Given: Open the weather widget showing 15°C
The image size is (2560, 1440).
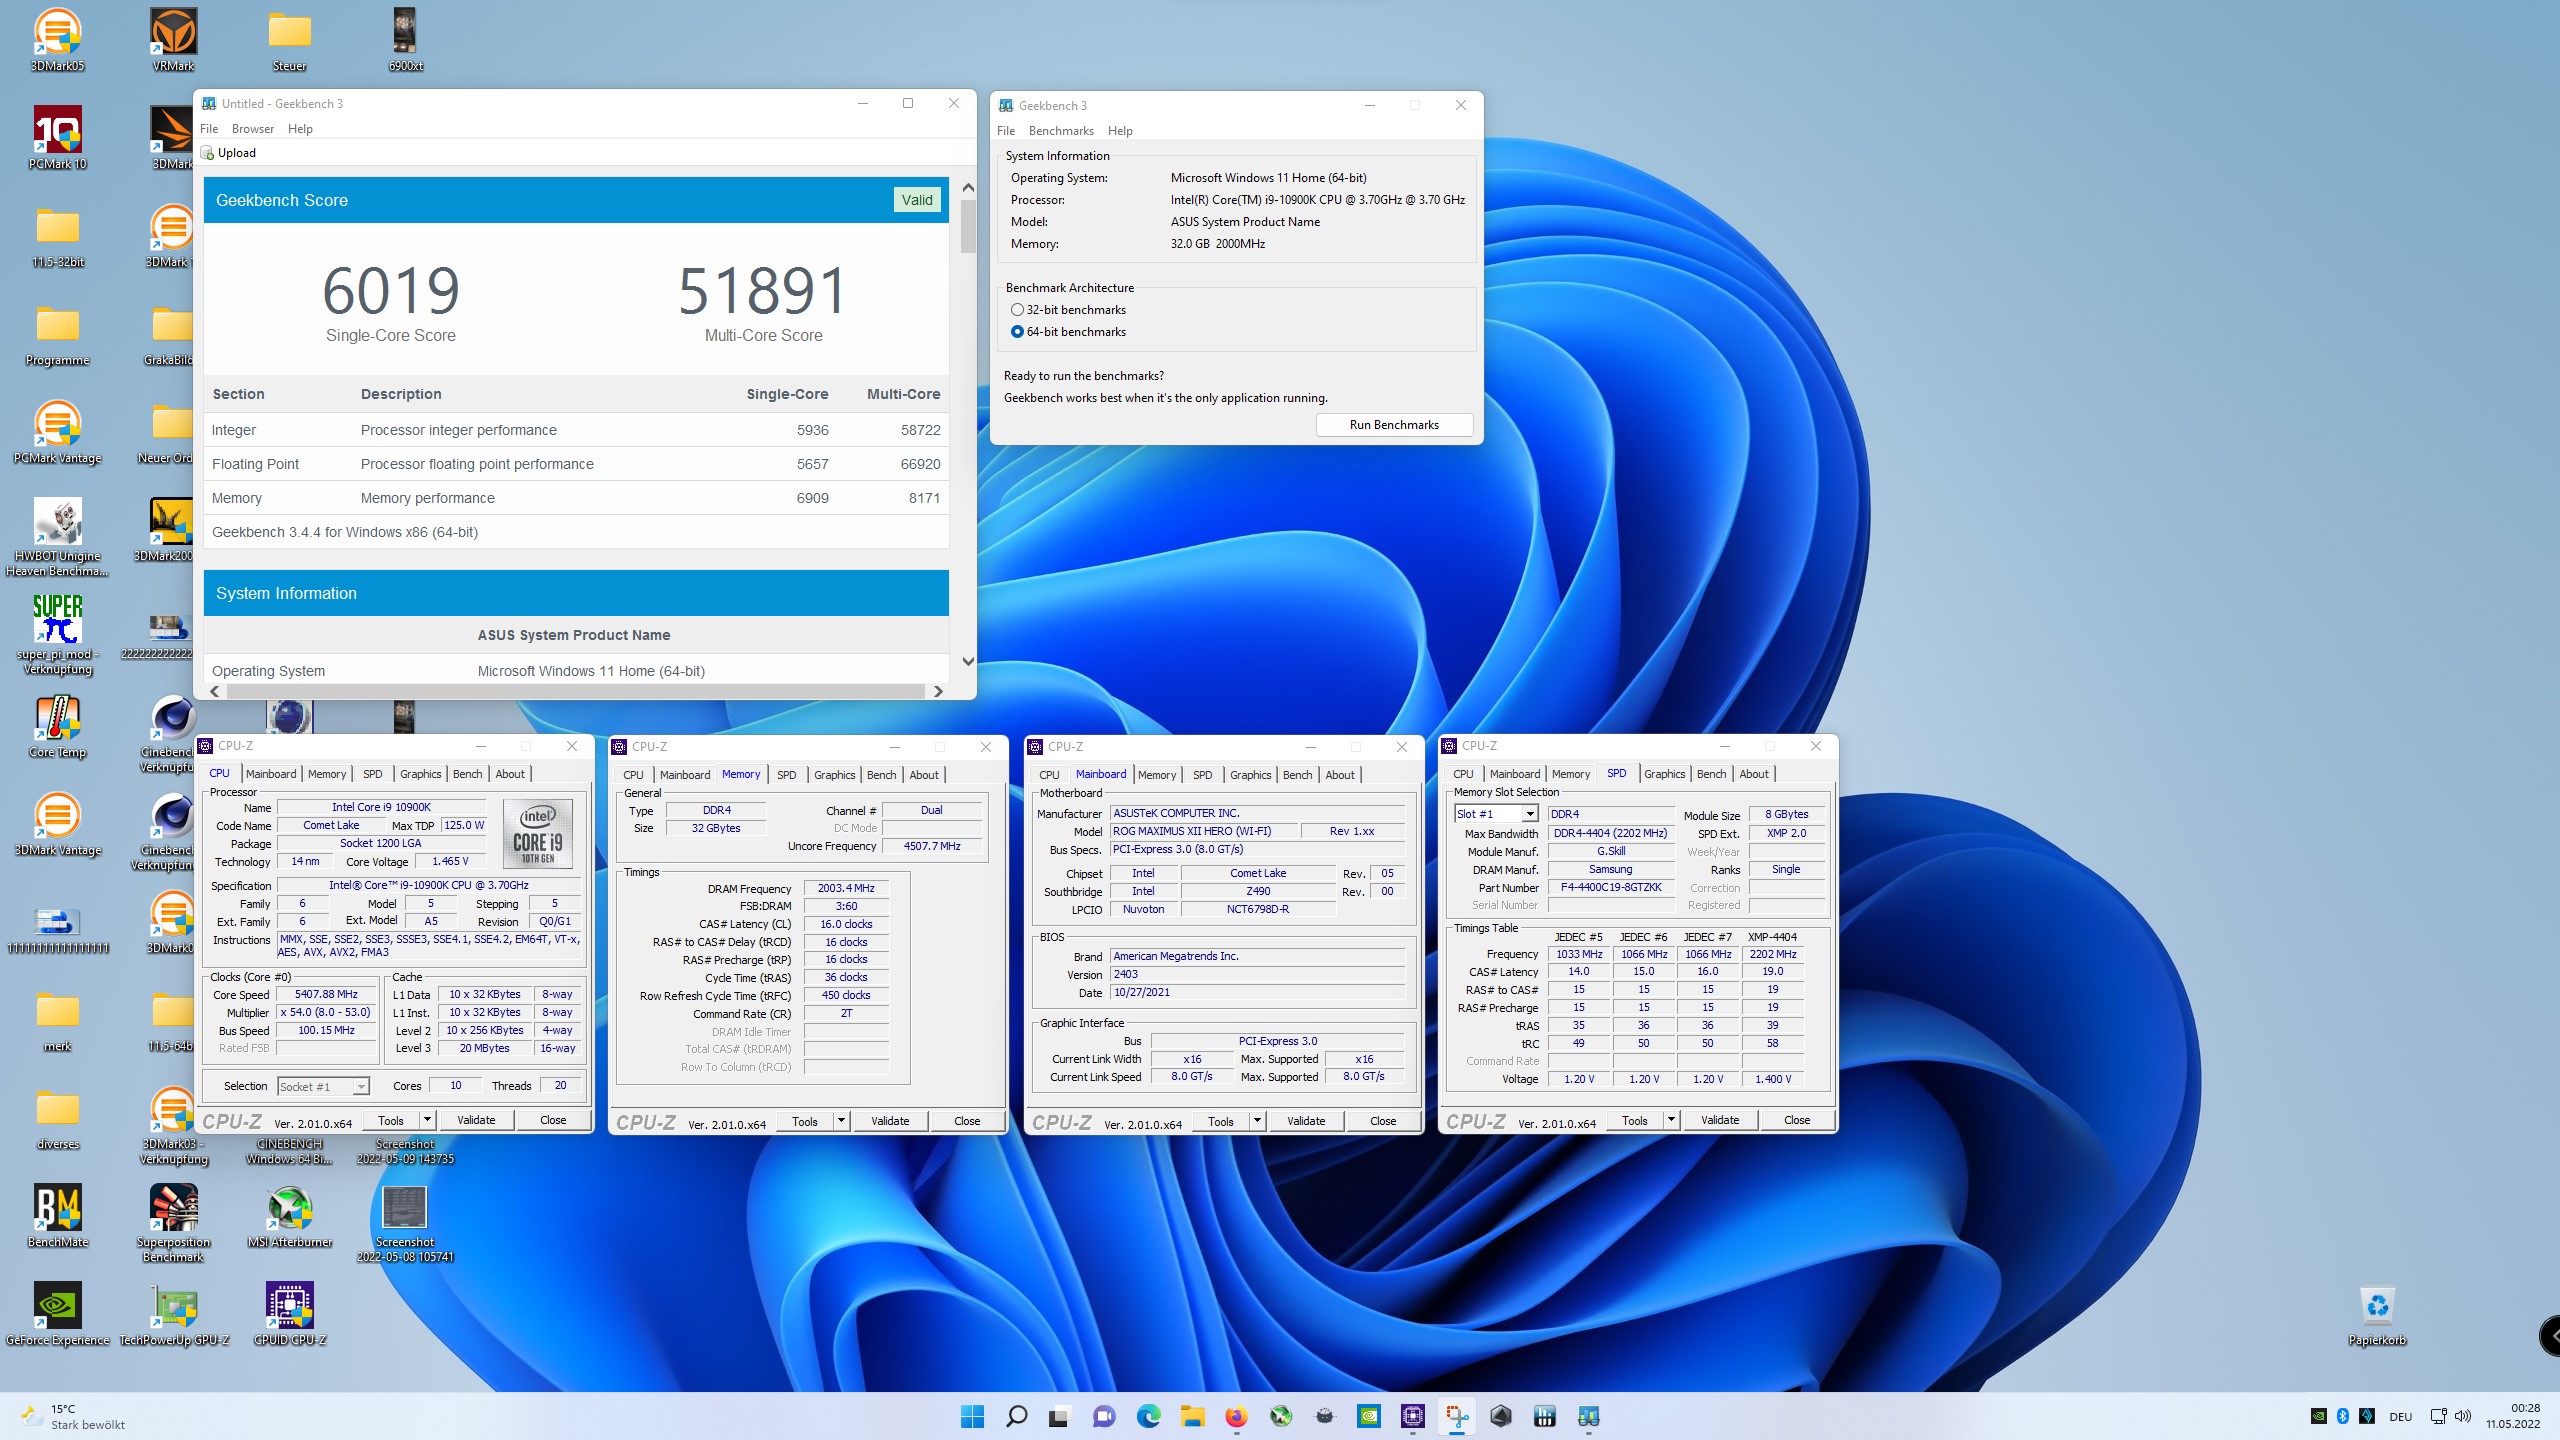Looking at the screenshot, I should (74, 1416).
